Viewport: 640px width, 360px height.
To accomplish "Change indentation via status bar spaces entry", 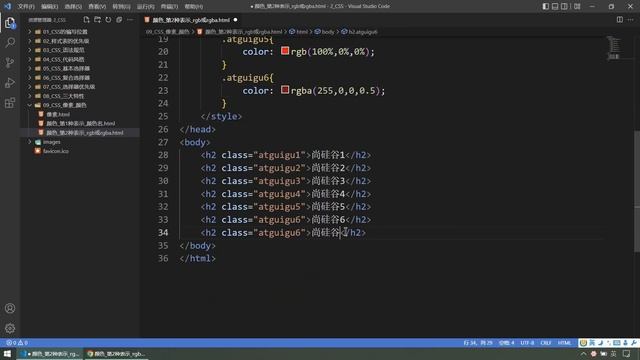I will 507,343.
